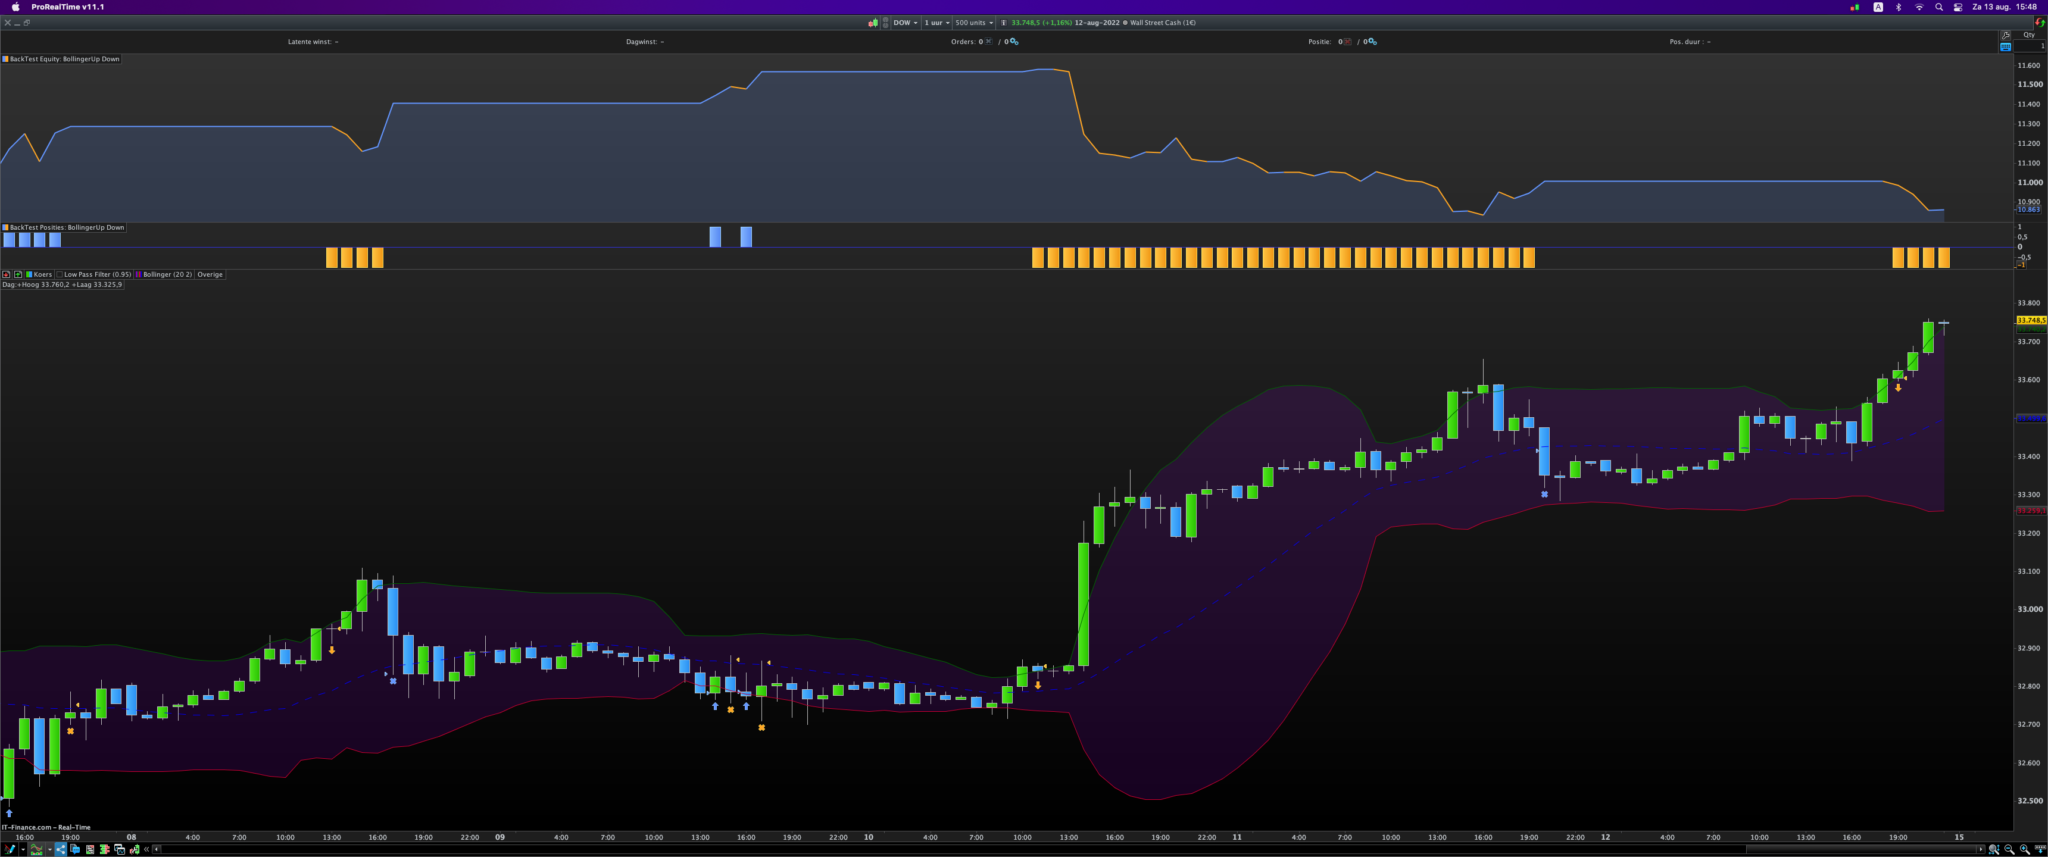Open the chart windows icon in bottom toolbar
Screen dimensions: 2048x857
coord(120,849)
